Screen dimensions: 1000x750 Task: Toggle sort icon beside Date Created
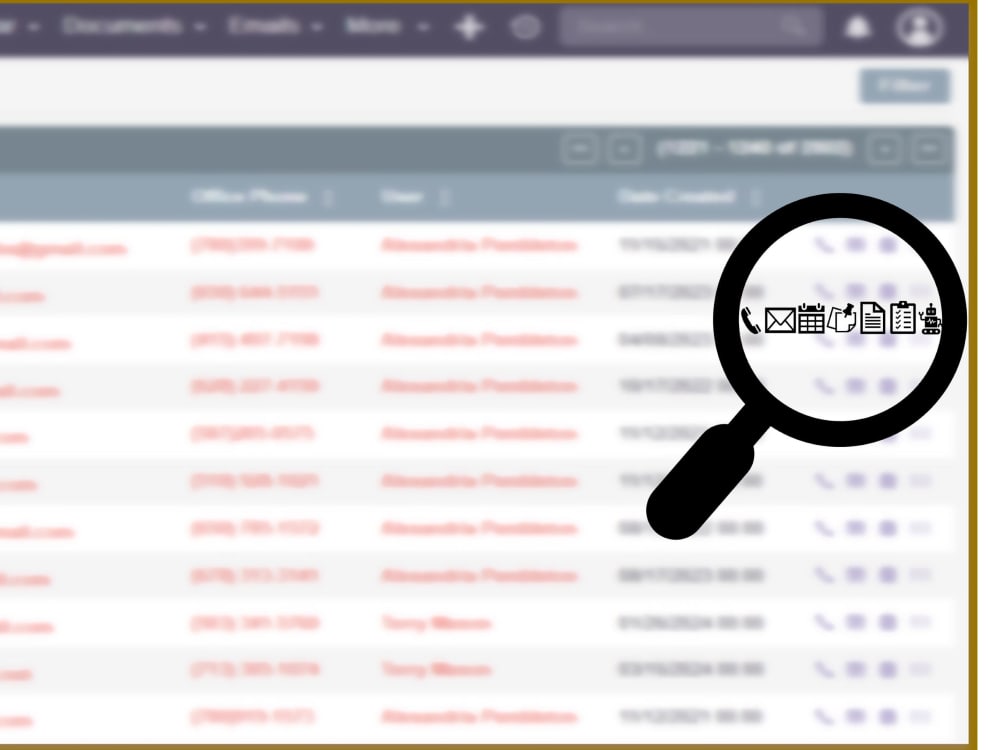(755, 197)
